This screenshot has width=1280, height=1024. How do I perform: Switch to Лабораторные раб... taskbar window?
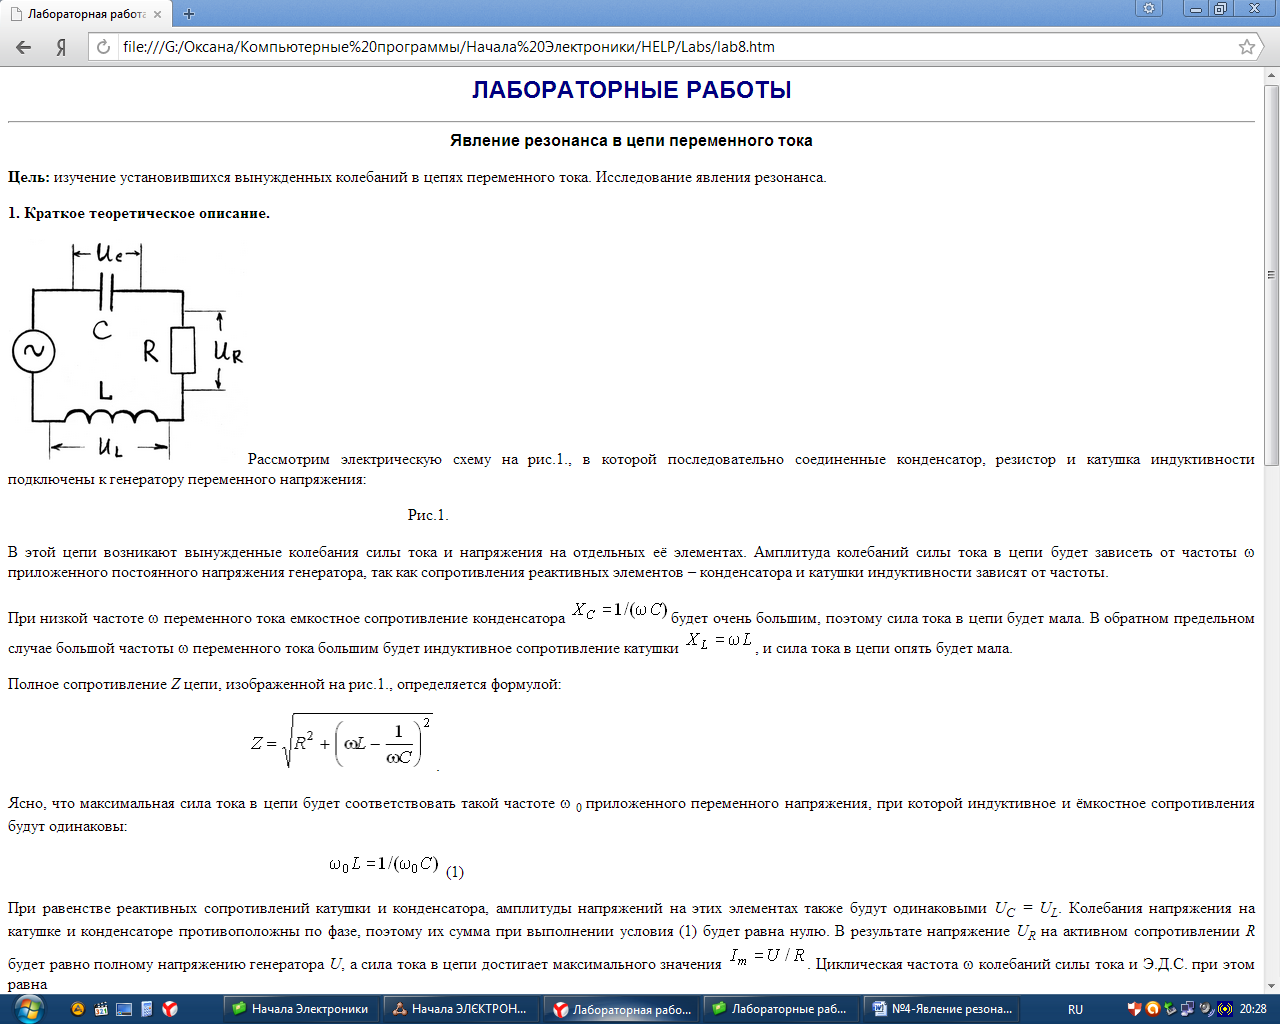tap(782, 1009)
